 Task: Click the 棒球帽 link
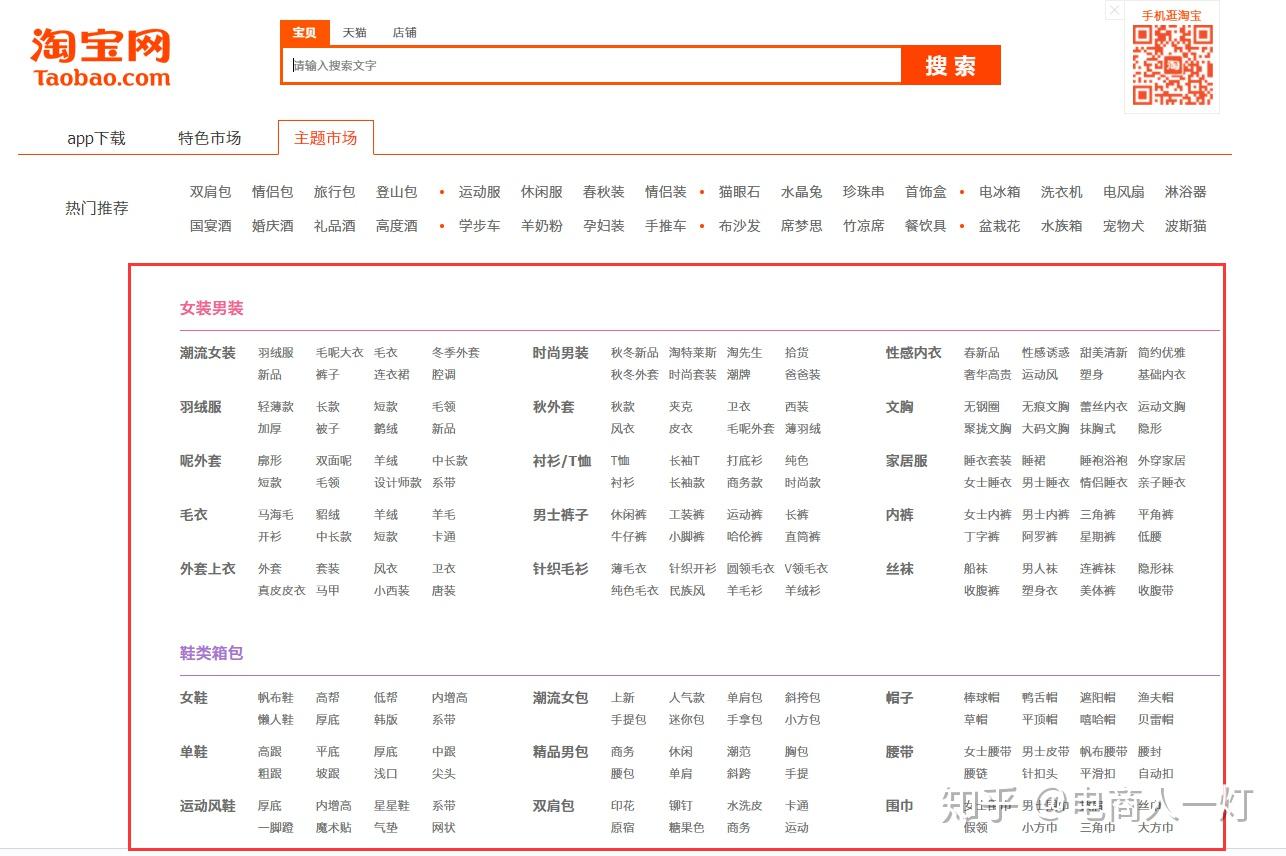point(982,698)
